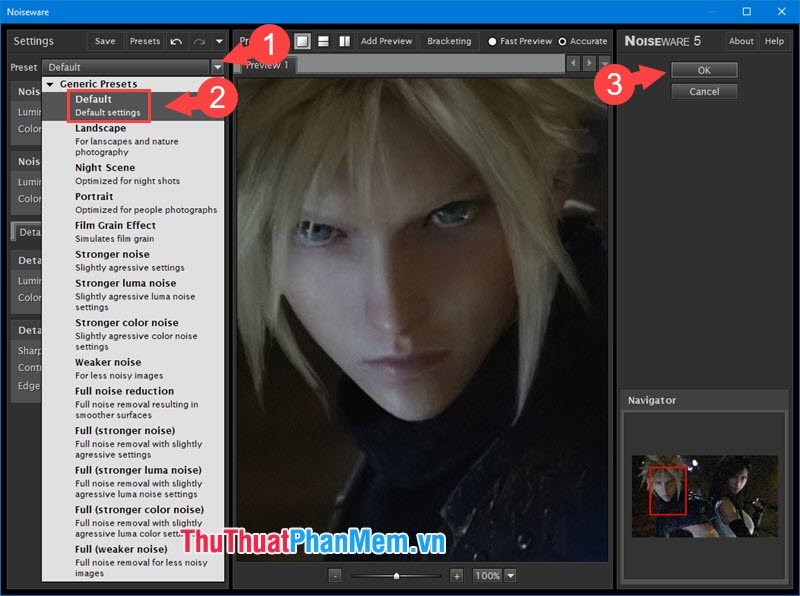Confirm with the OK button
Viewport: 800px width, 596px height.
pos(703,70)
